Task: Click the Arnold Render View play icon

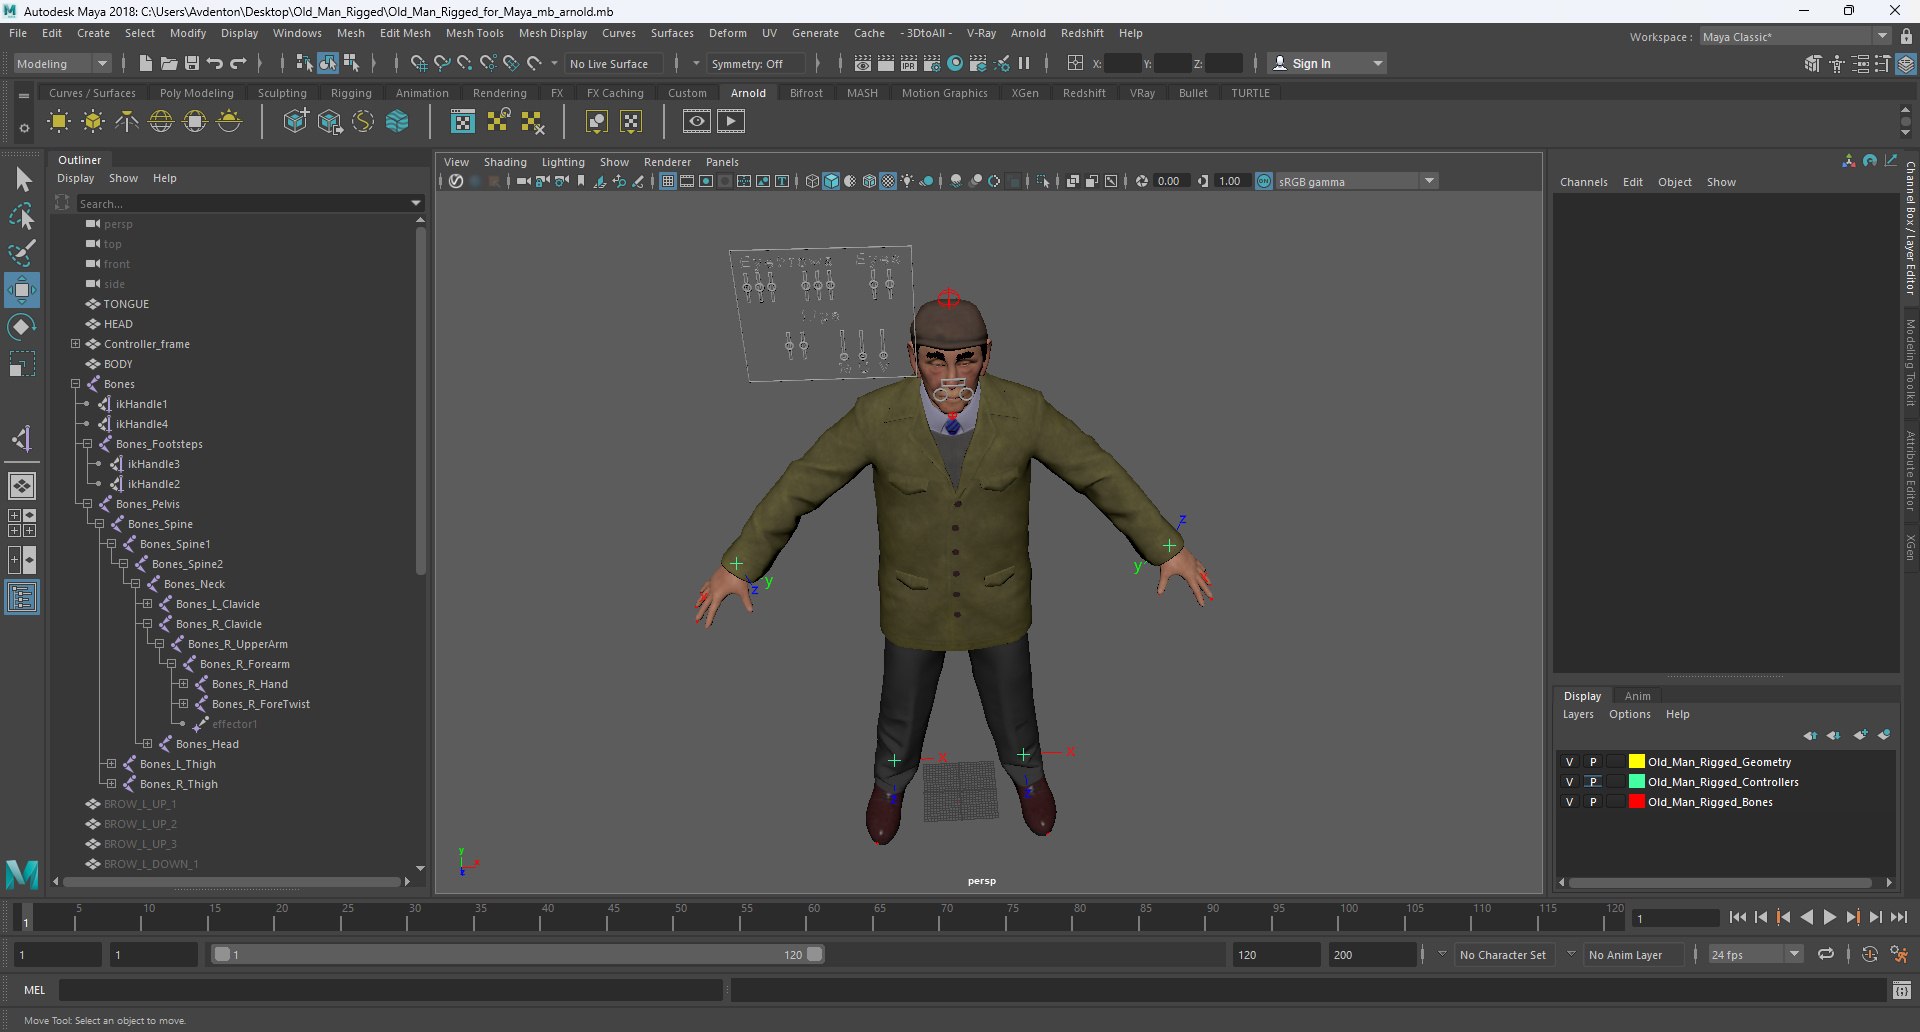Action: pyautogui.click(x=731, y=122)
